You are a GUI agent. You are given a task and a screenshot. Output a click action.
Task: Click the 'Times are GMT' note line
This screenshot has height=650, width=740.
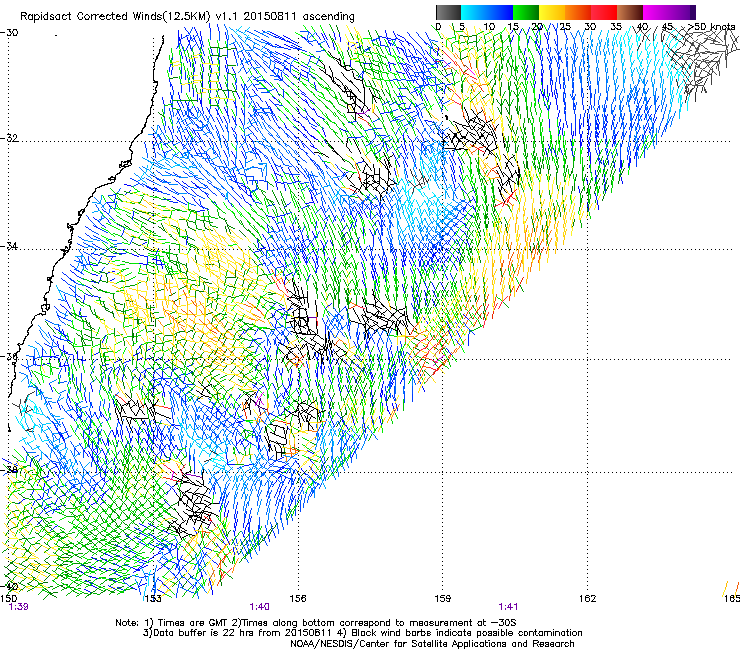[x=316, y=623]
